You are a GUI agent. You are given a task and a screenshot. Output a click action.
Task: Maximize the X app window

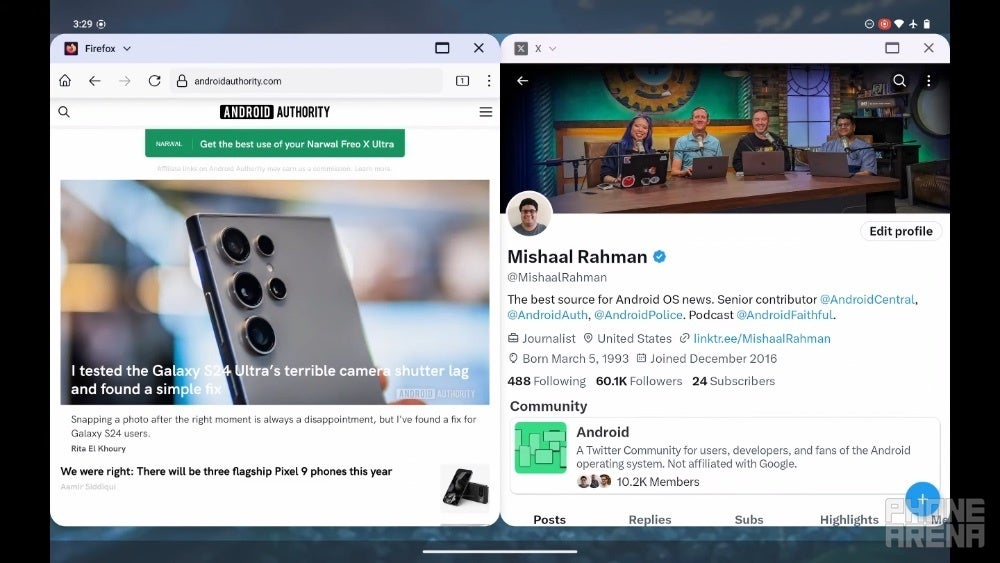(892, 48)
